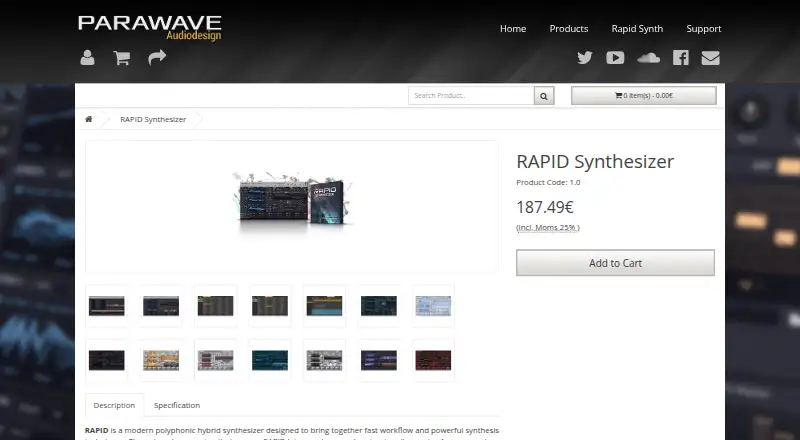Click the search magnifier button
800x440 pixels.
(544, 95)
